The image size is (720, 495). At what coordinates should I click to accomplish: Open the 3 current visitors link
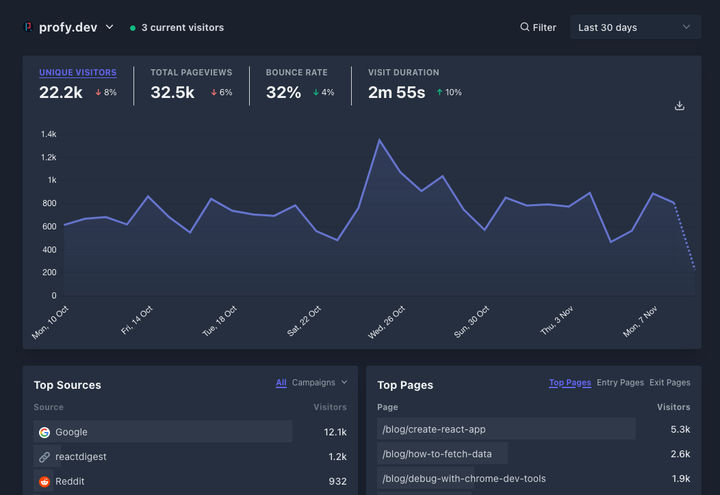(182, 28)
